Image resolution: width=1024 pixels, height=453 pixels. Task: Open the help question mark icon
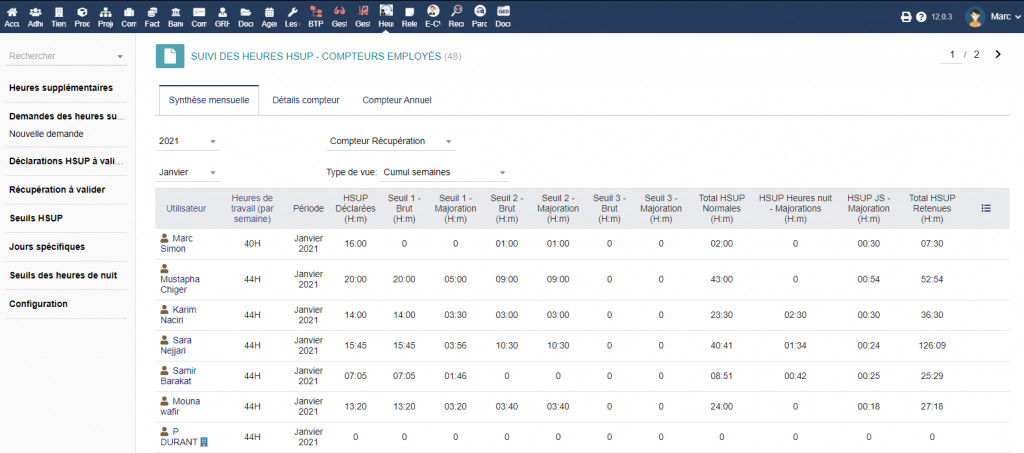(x=921, y=17)
